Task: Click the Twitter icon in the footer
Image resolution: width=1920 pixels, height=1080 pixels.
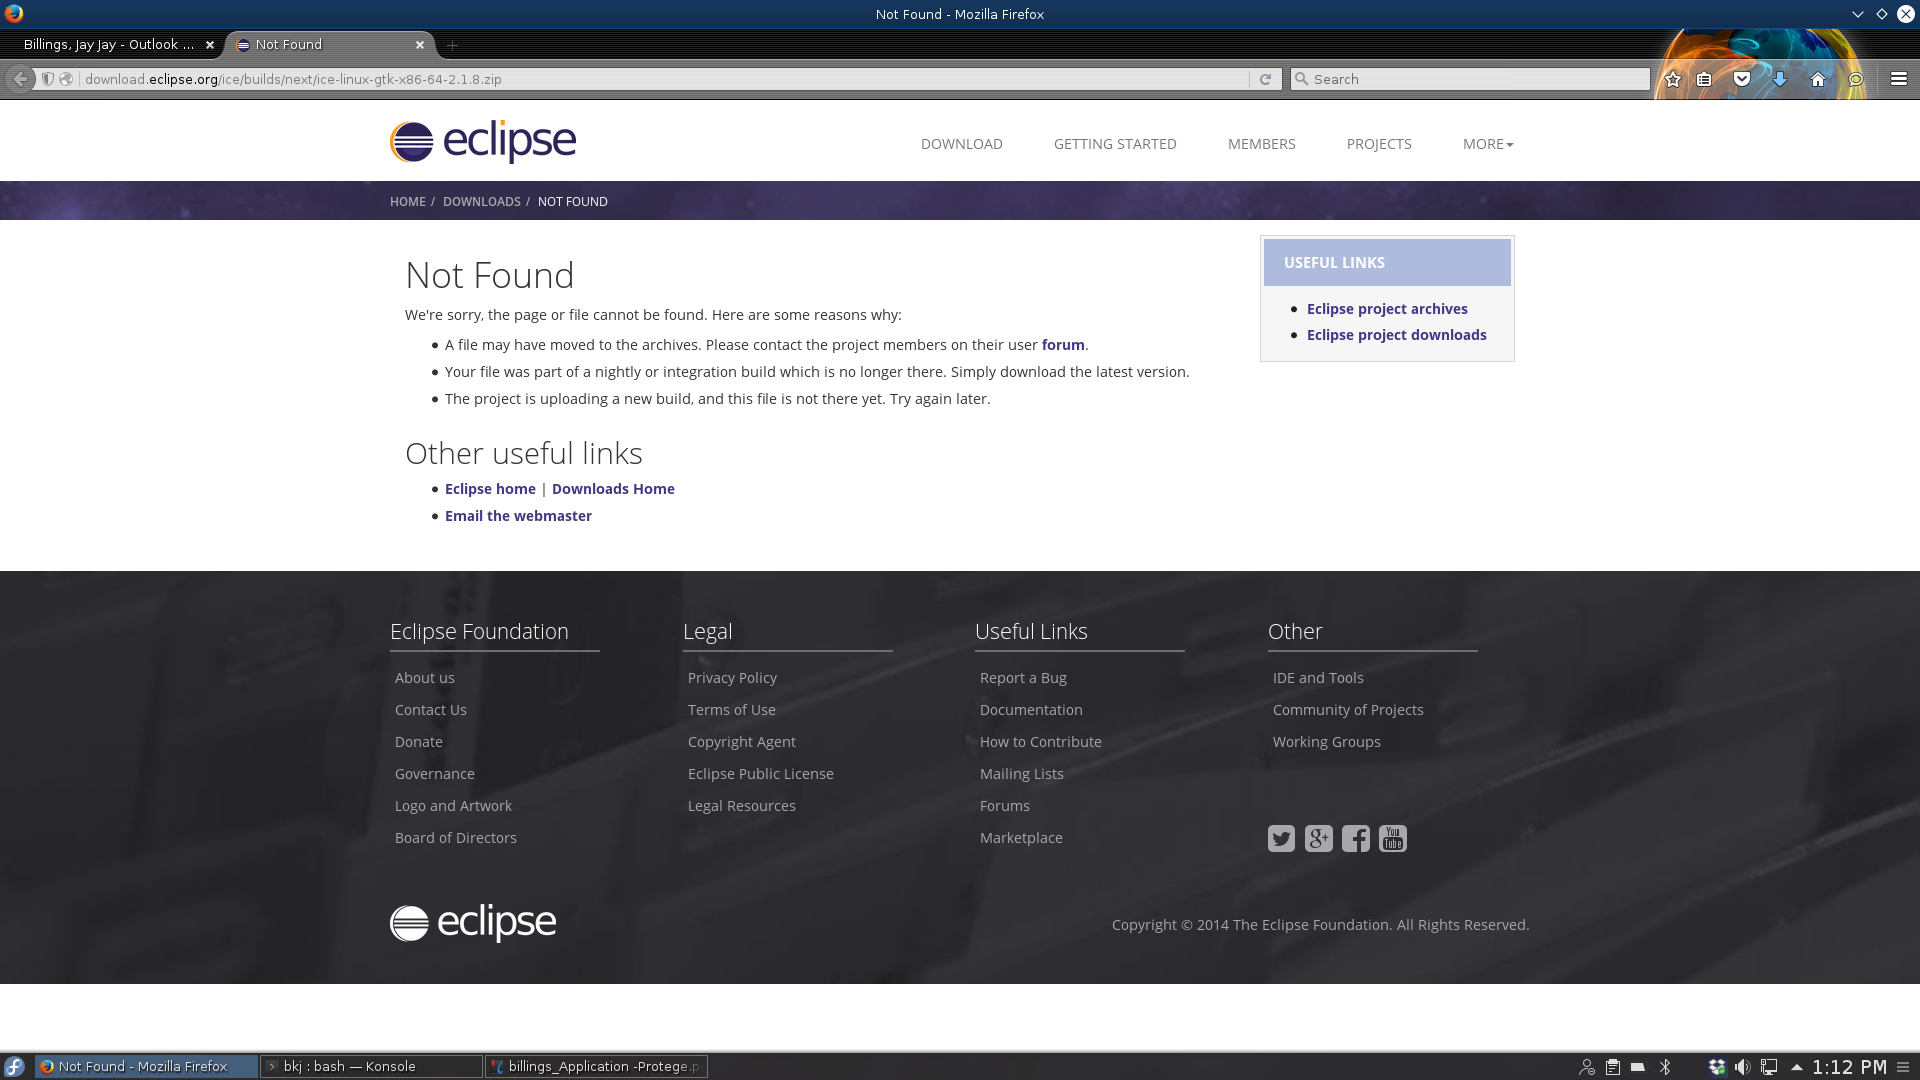Action: [1281, 838]
